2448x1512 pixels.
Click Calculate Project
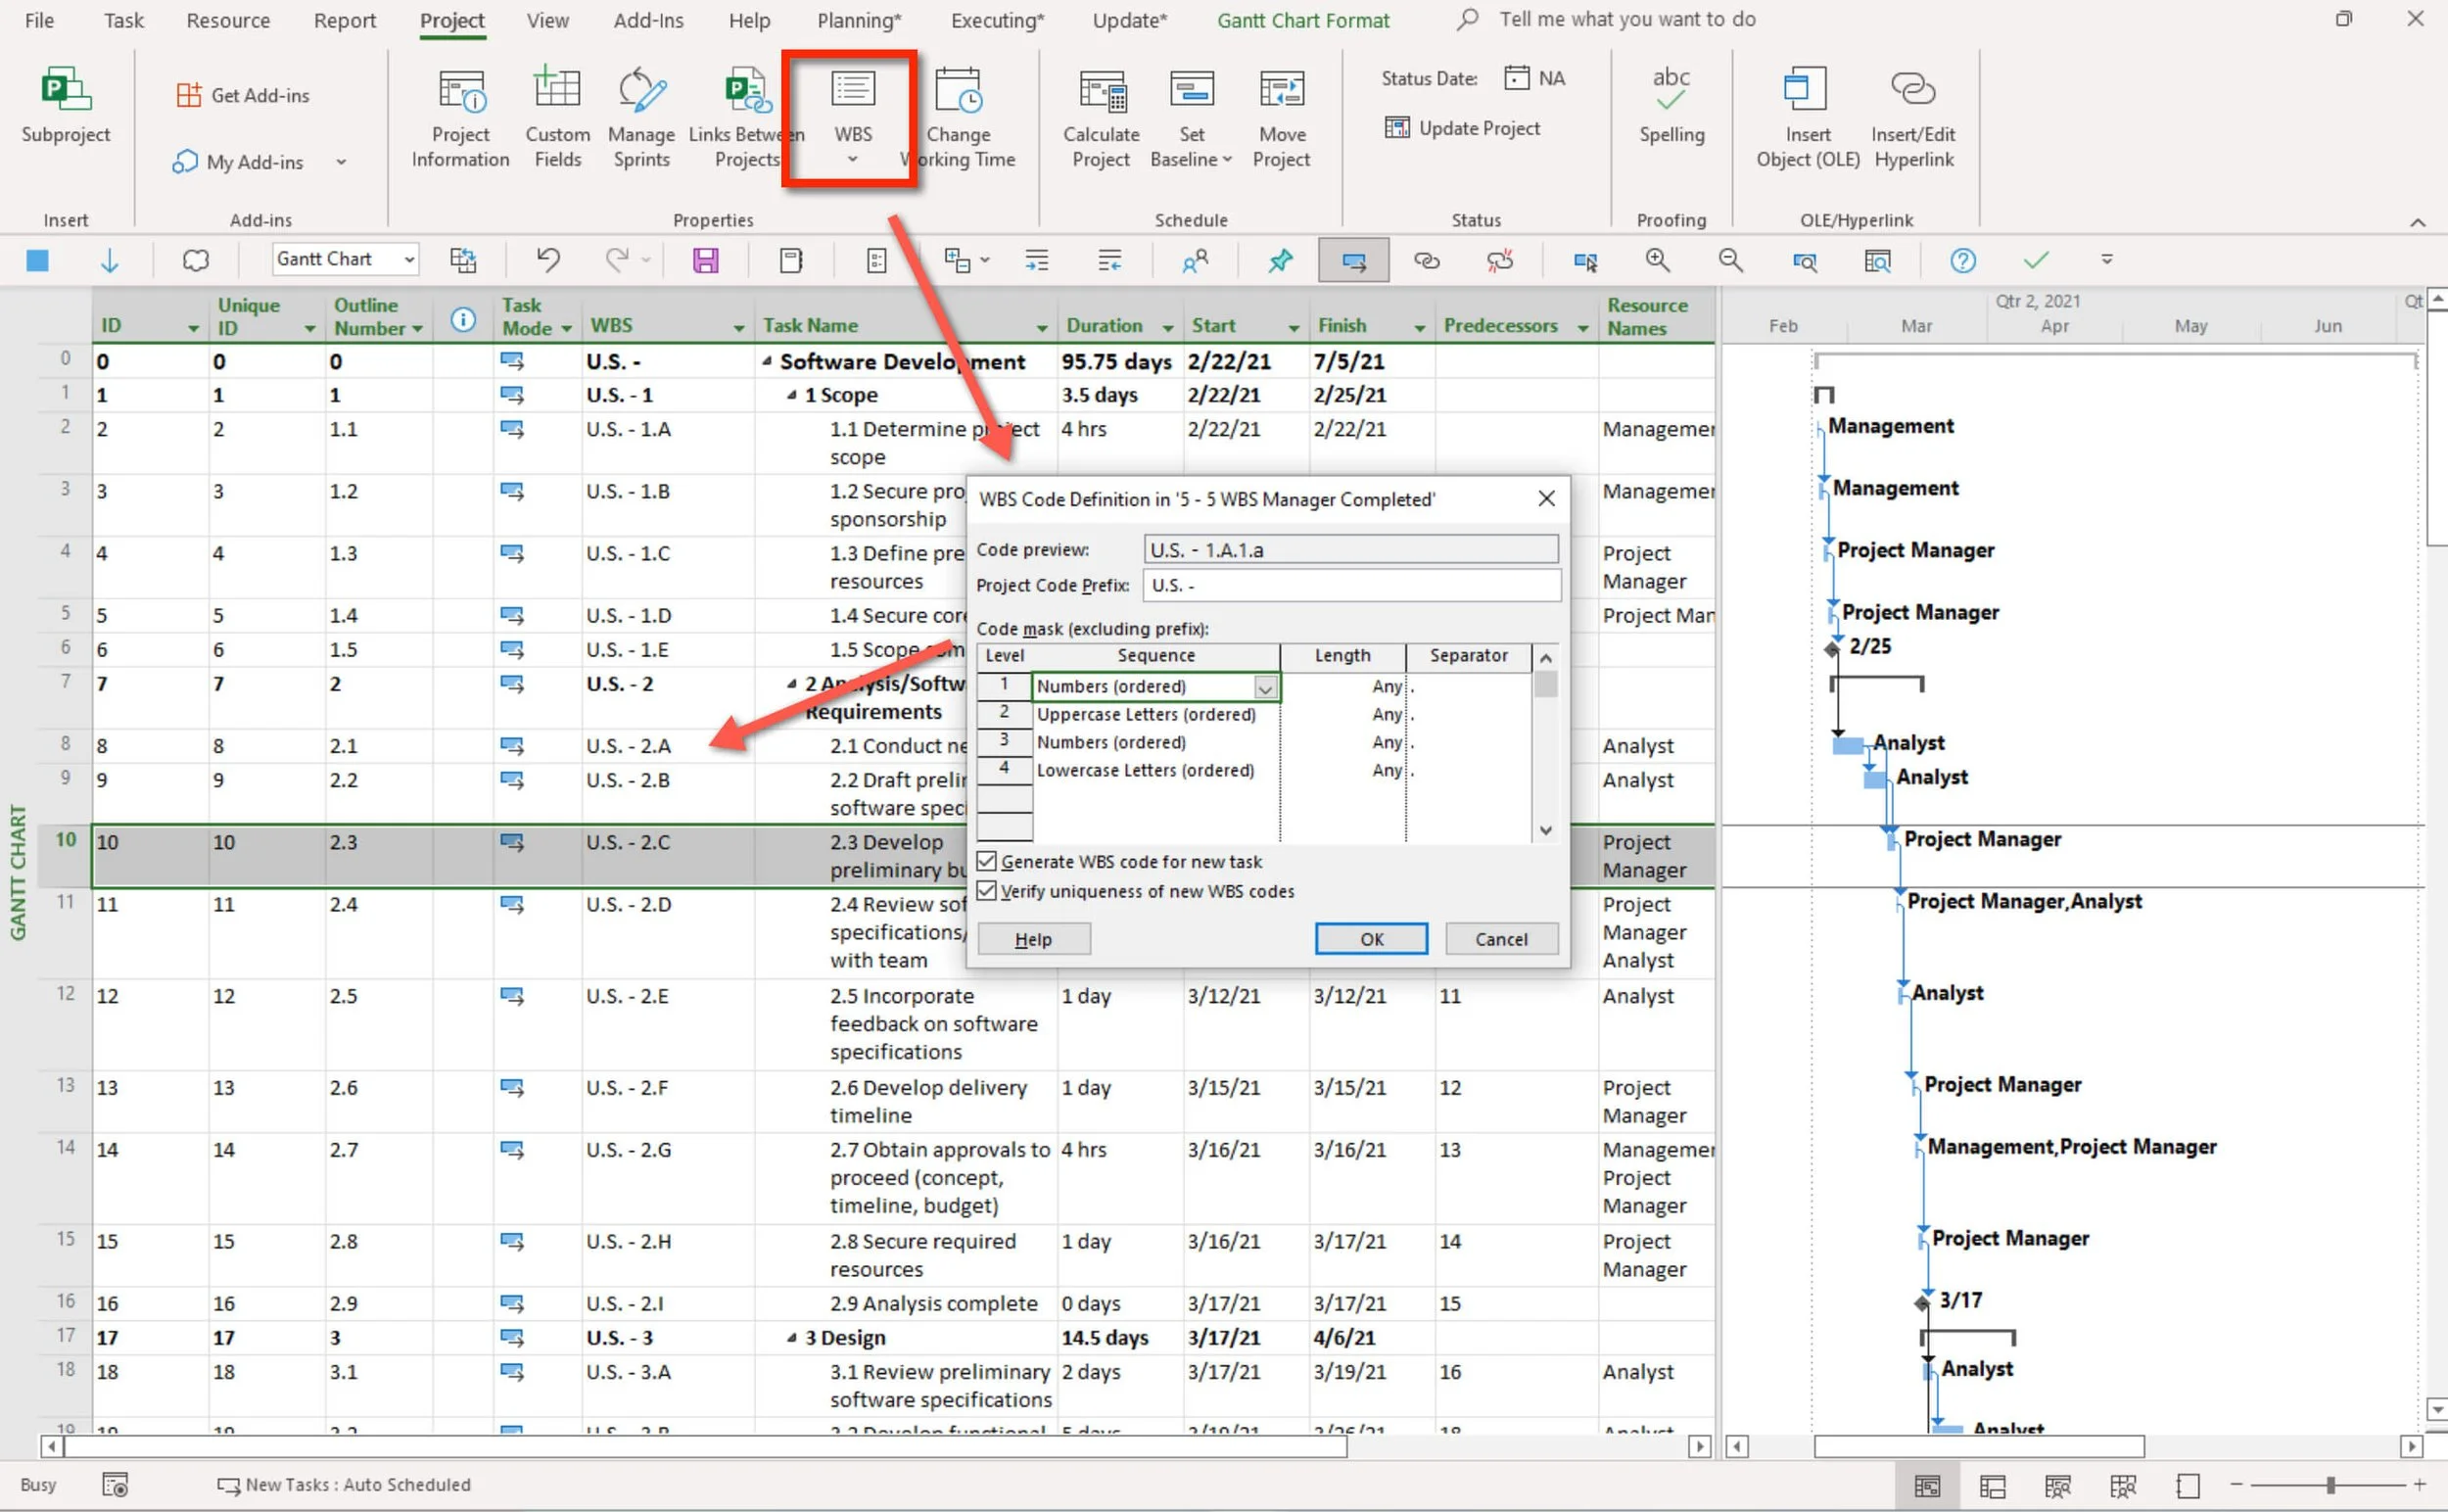point(1101,118)
